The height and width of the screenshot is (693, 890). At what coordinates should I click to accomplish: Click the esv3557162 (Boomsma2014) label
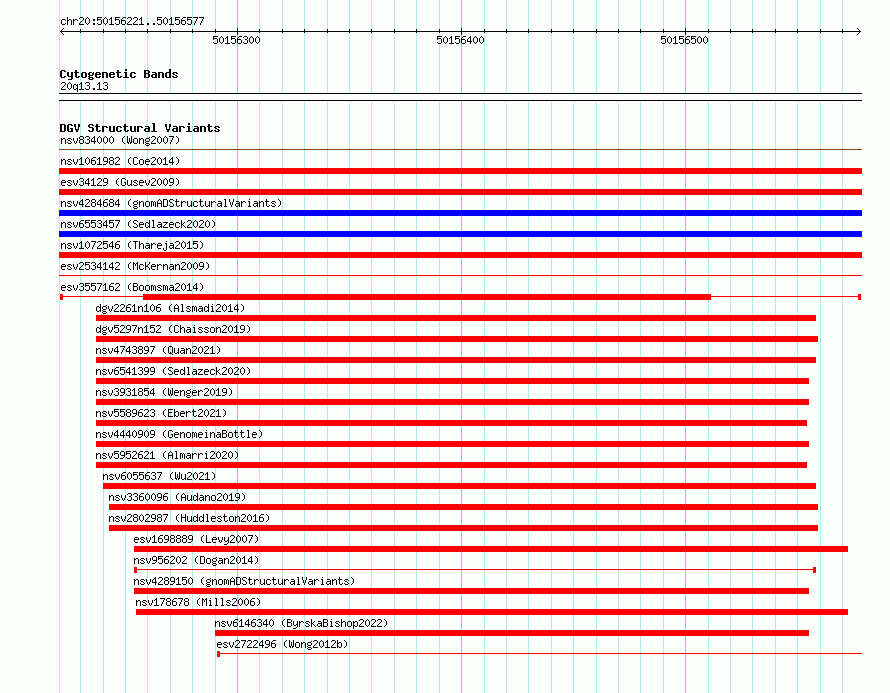pyautogui.click(x=132, y=287)
